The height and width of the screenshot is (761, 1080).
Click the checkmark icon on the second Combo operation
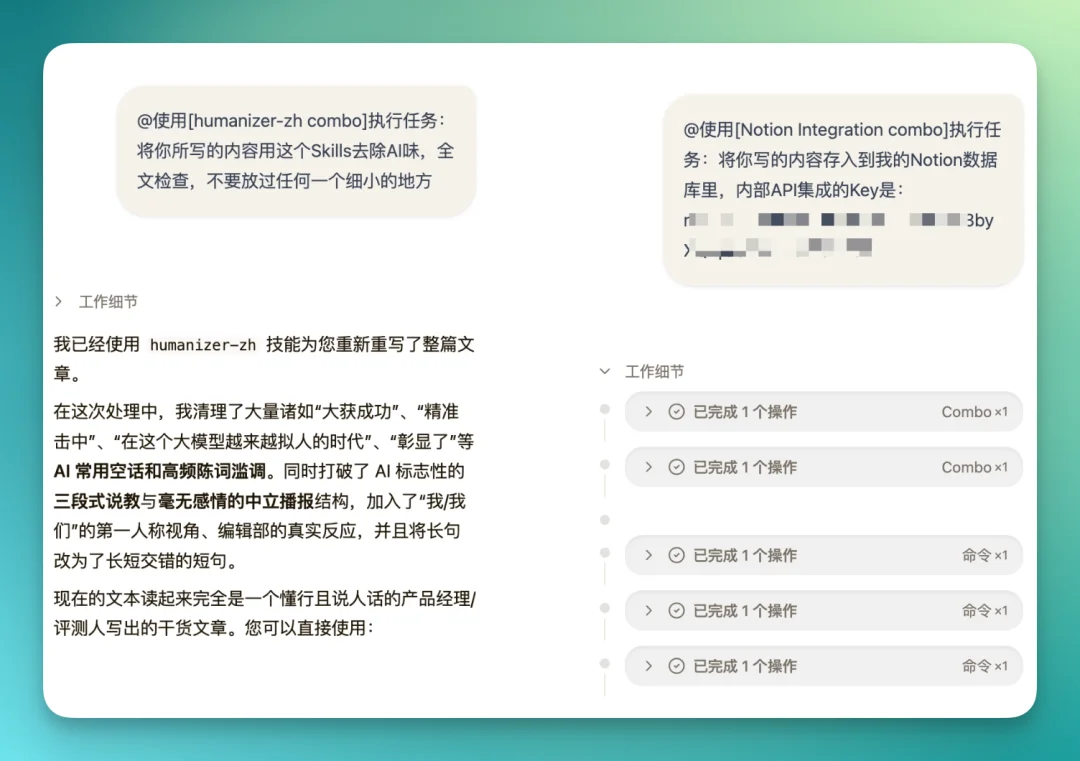(x=675, y=467)
